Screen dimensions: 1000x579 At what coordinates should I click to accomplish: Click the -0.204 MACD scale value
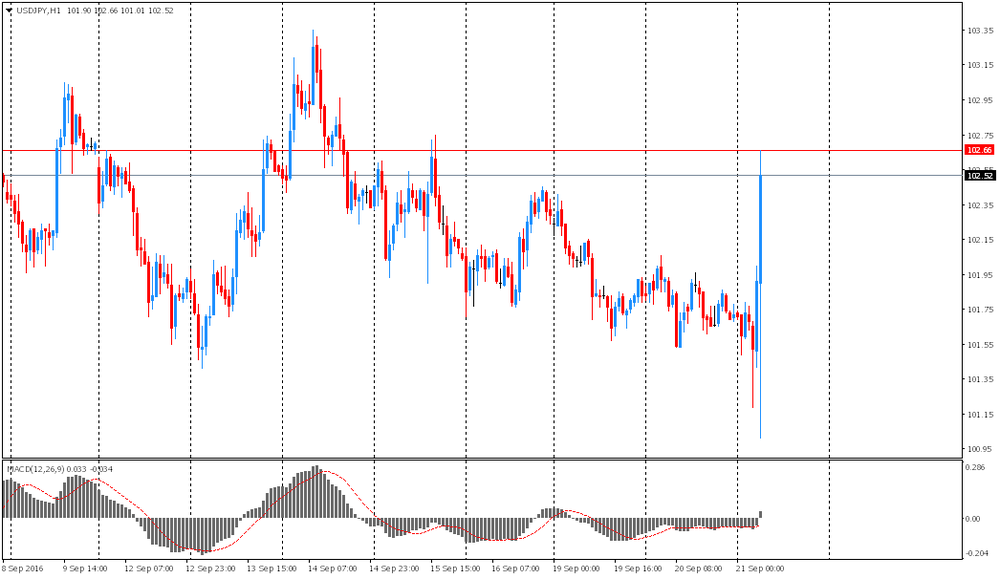pos(977,553)
